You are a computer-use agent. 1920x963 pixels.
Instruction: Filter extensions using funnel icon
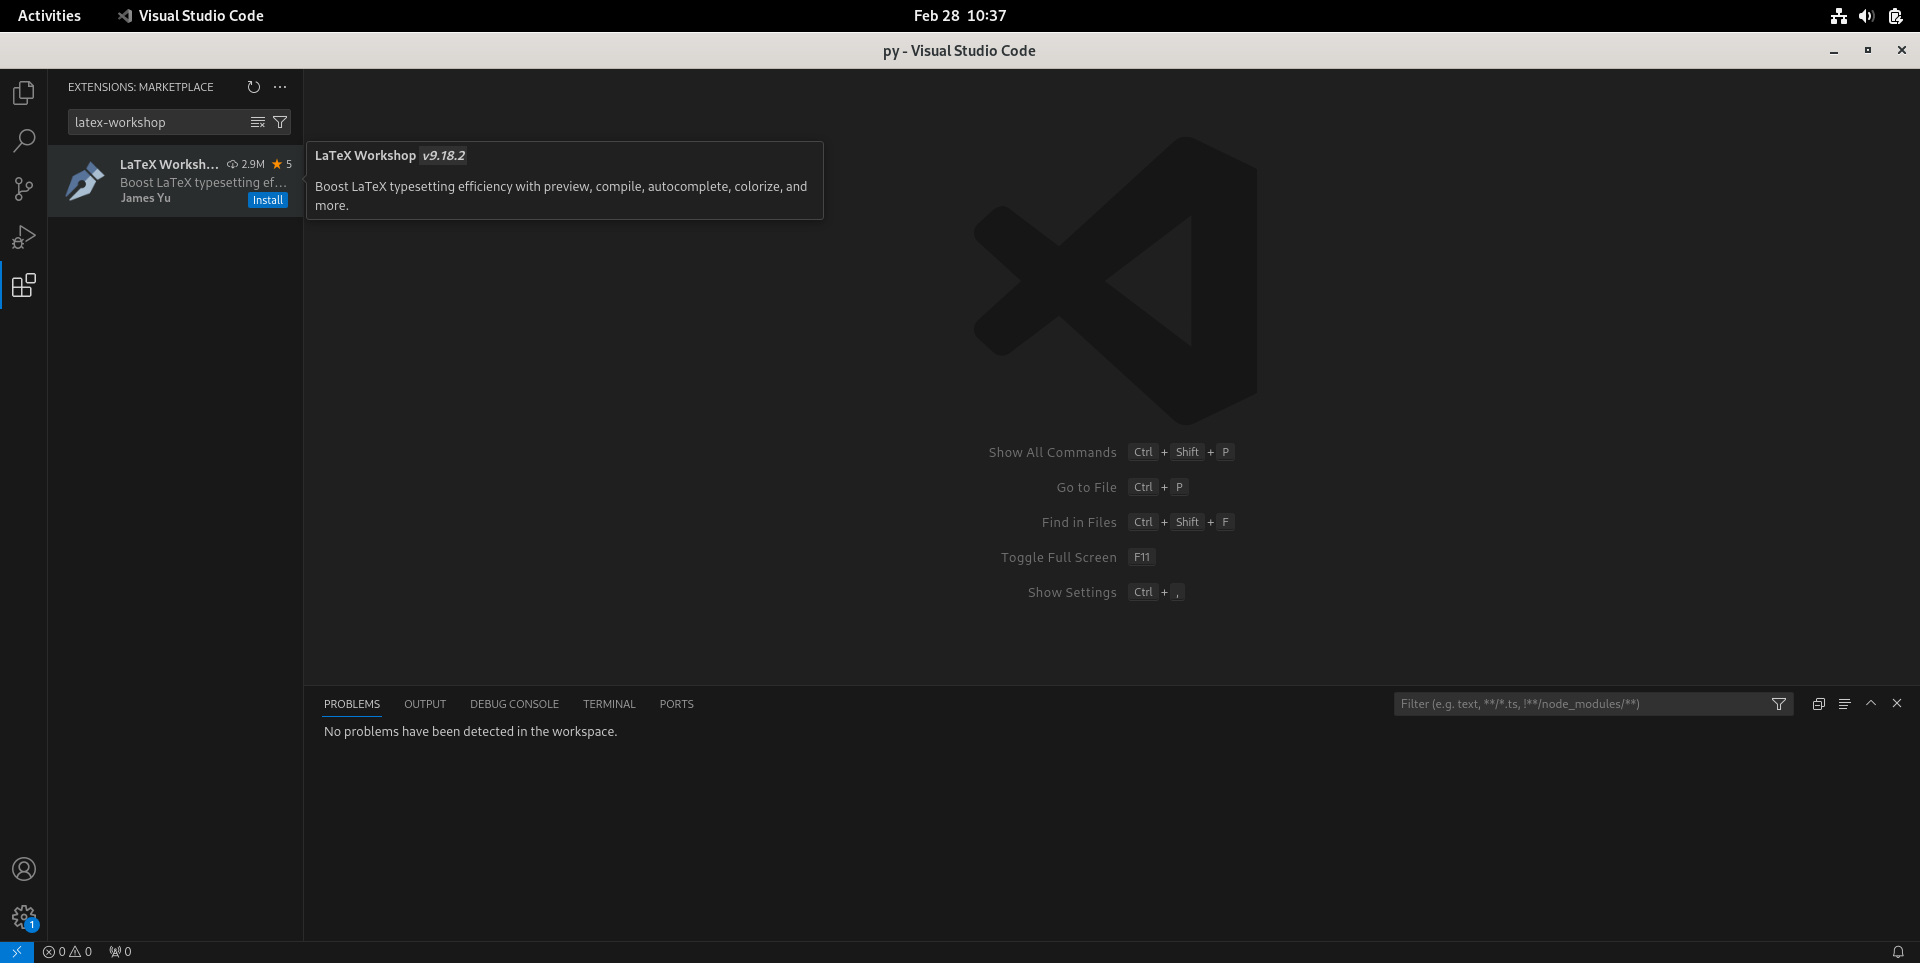(280, 122)
